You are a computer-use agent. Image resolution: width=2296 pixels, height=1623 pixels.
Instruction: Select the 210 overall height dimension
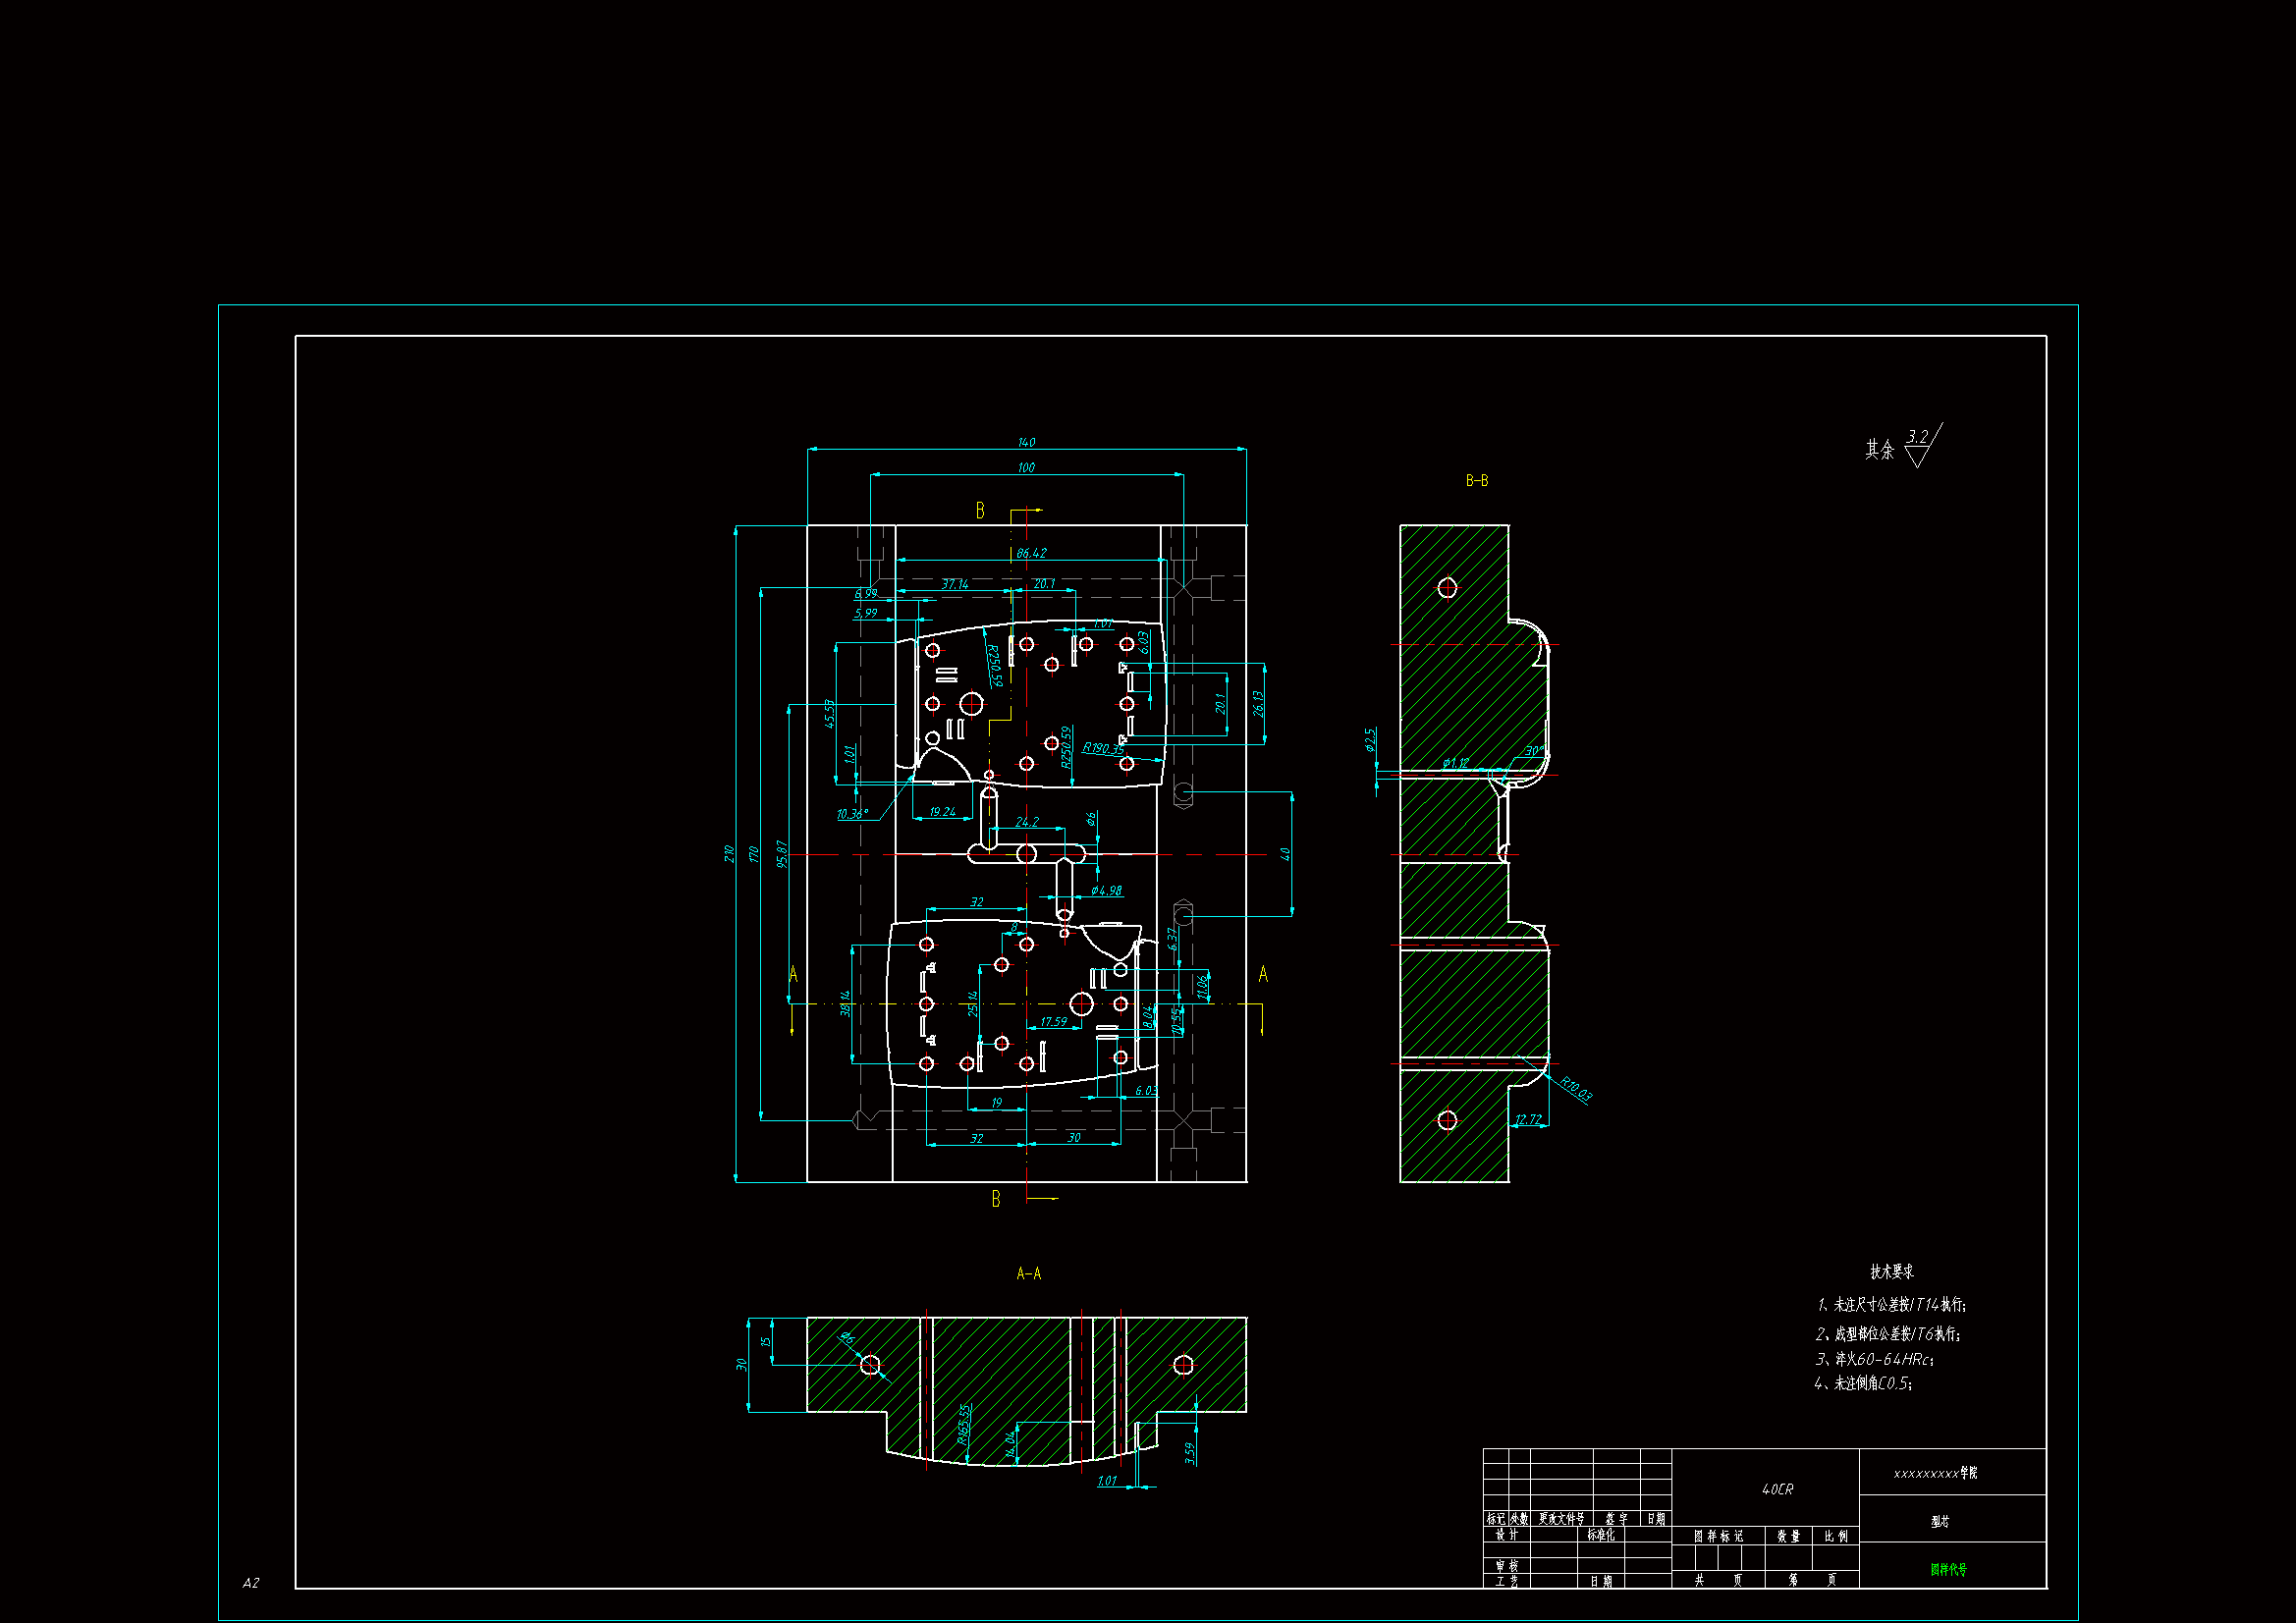pos(729,853)
